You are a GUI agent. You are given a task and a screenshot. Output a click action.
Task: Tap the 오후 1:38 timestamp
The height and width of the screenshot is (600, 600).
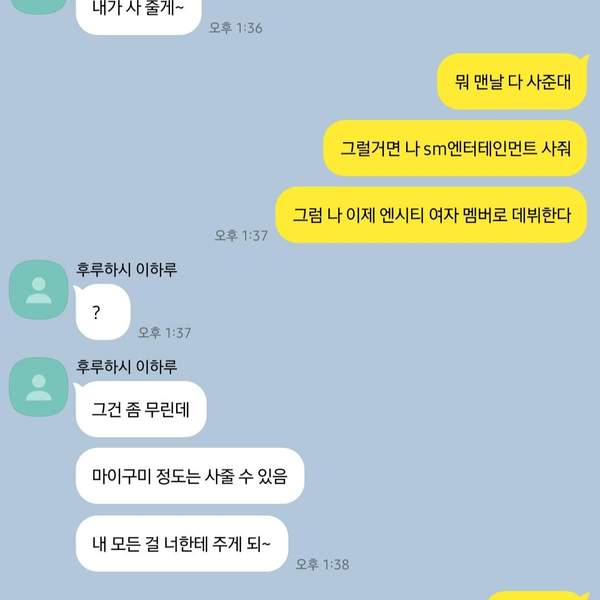click(323, 564)
